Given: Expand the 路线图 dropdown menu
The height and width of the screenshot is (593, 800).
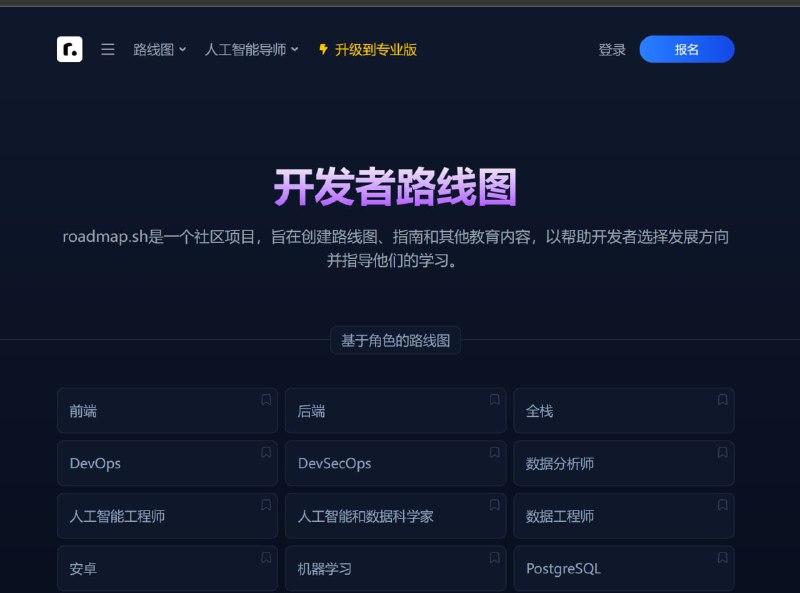Looking at the screenshot, I should (160, 50).
